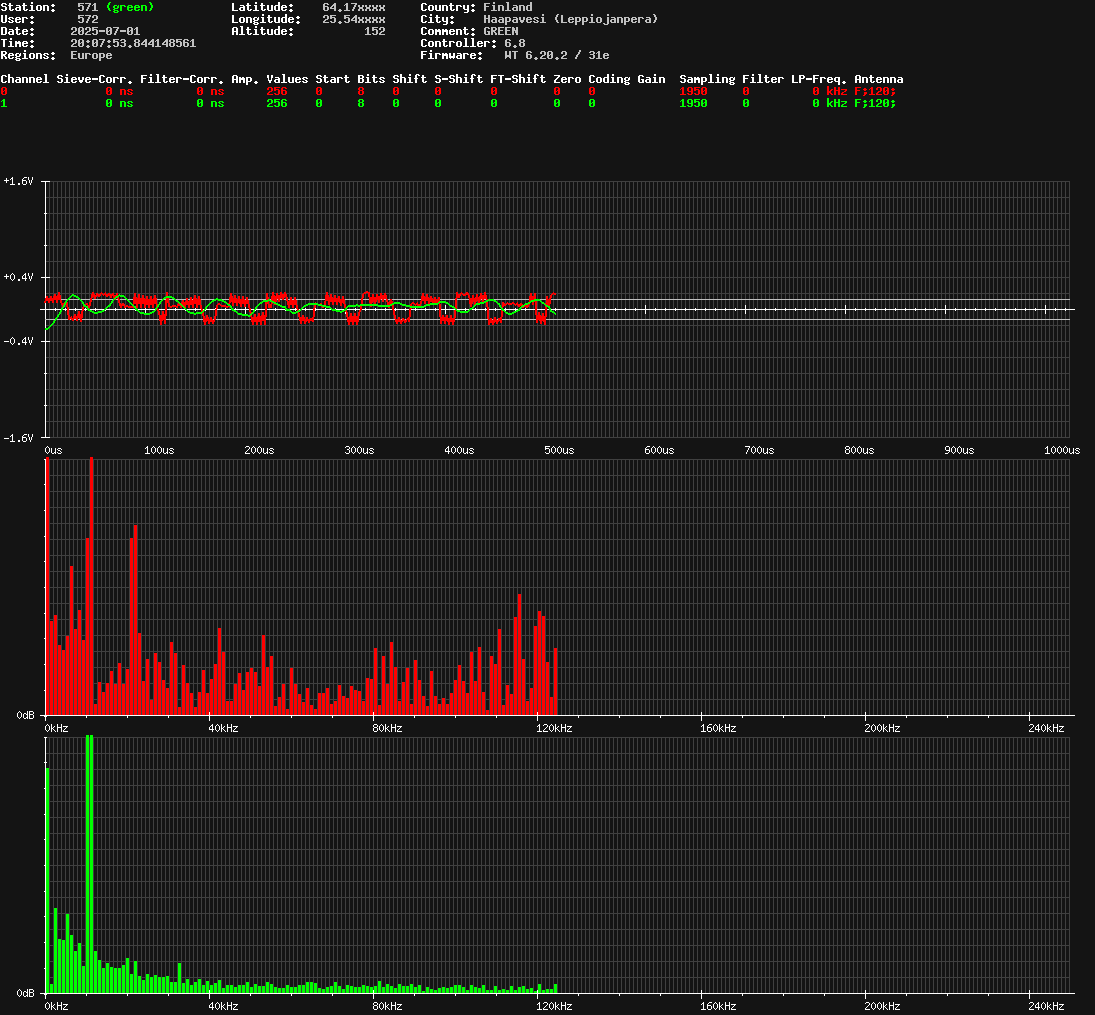The image size is (1095, 1015).
Task: Select the red channel antenna "F;120;"
Action: click(x=875, y=91)
